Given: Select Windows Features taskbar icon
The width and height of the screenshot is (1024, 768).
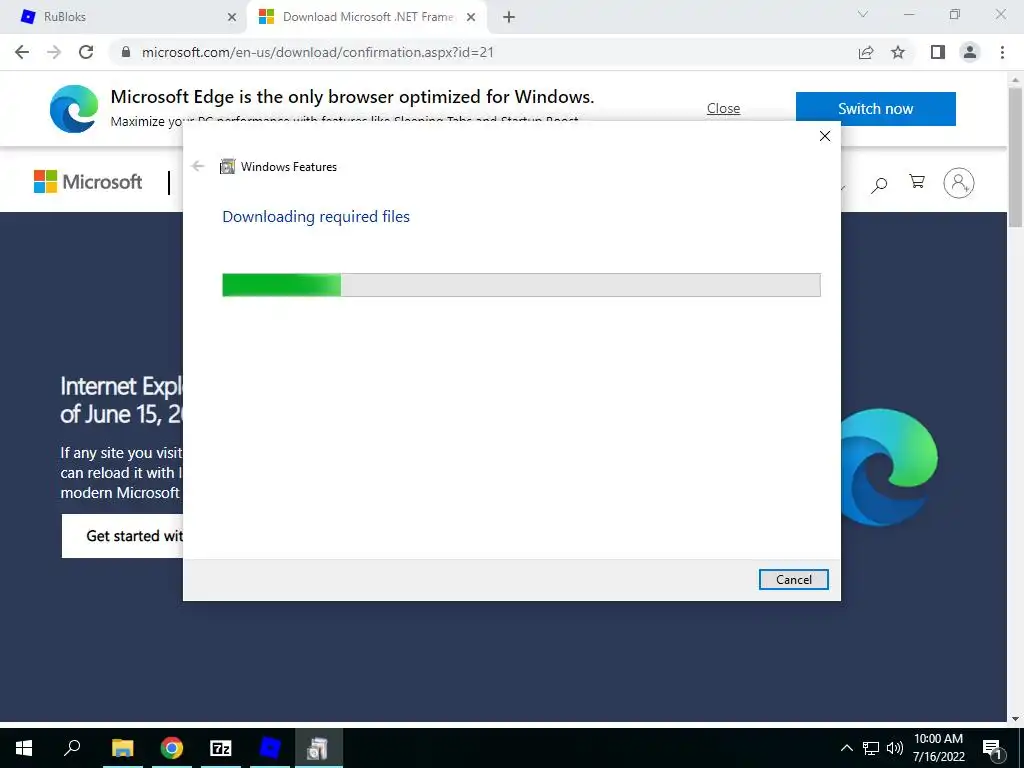Looking at the screenshot, I should coord(318,748).
